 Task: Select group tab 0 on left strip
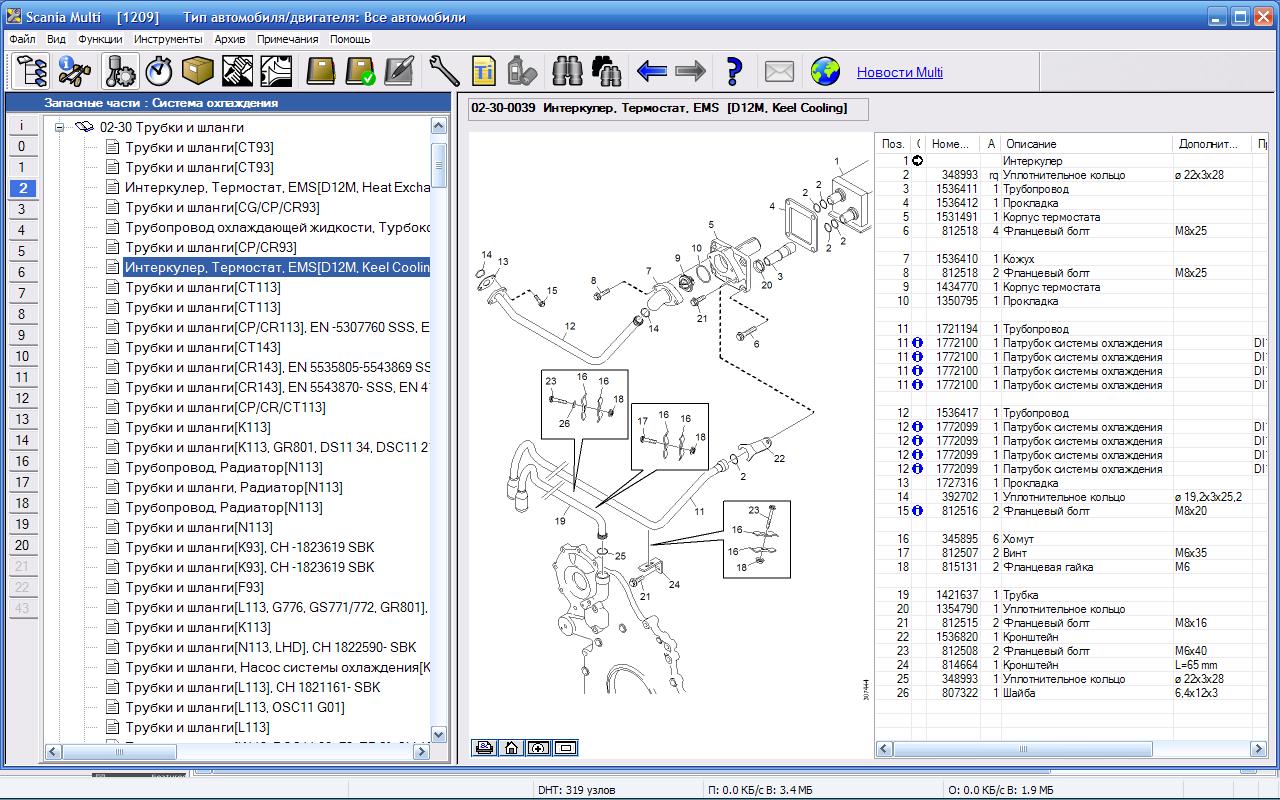(x=22, y=147)
